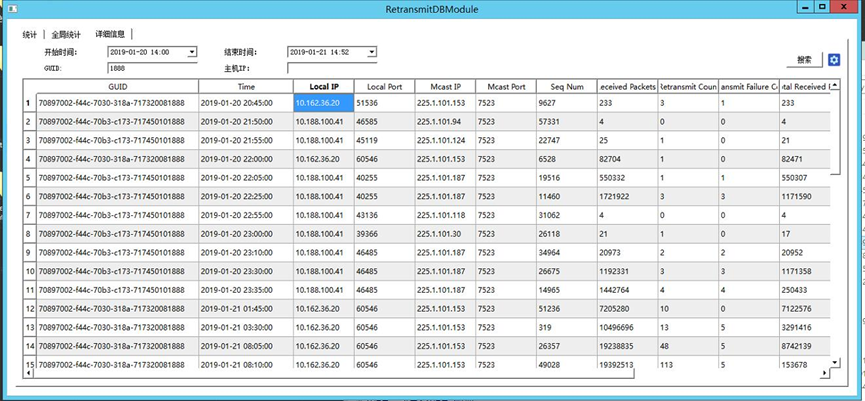Click the time cell 2019-01-20 21:50:00
The height and width of the screenshot is (401, 865).
[246, 121]
